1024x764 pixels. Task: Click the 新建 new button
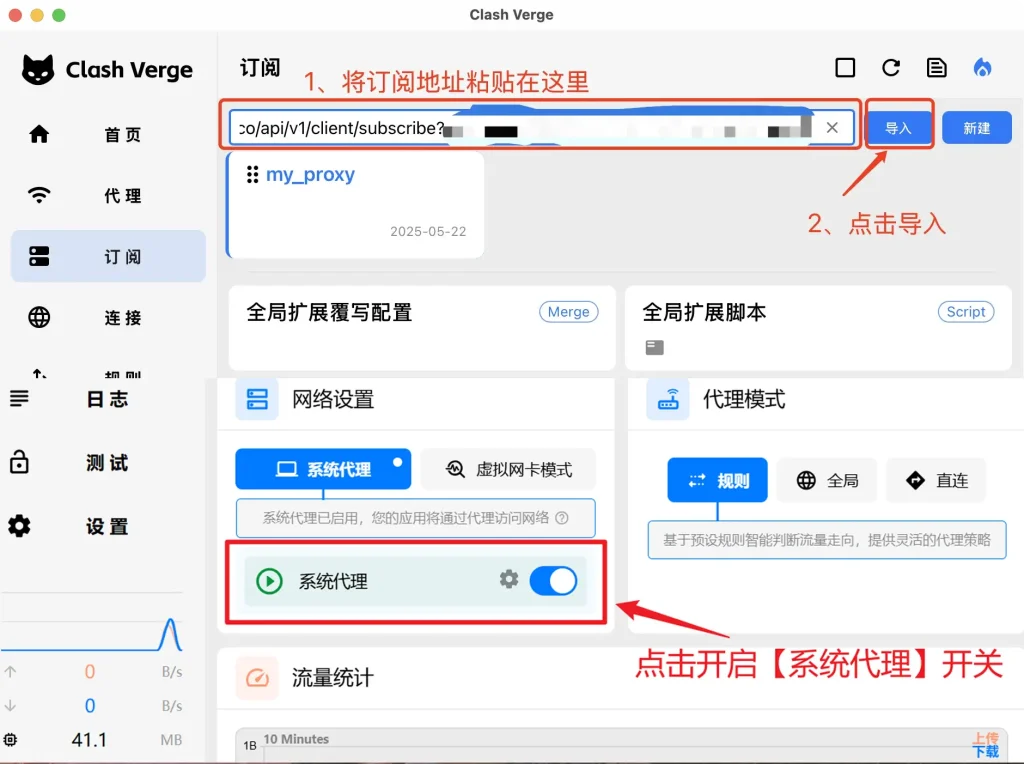pos(977,127)
